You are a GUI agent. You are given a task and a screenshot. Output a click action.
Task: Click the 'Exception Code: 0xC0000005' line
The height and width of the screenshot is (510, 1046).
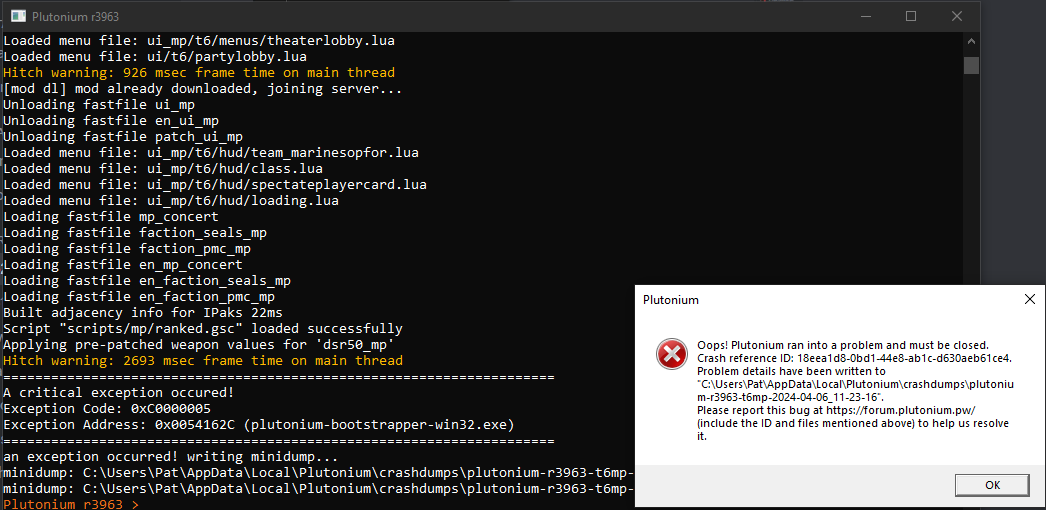(107, 409)
